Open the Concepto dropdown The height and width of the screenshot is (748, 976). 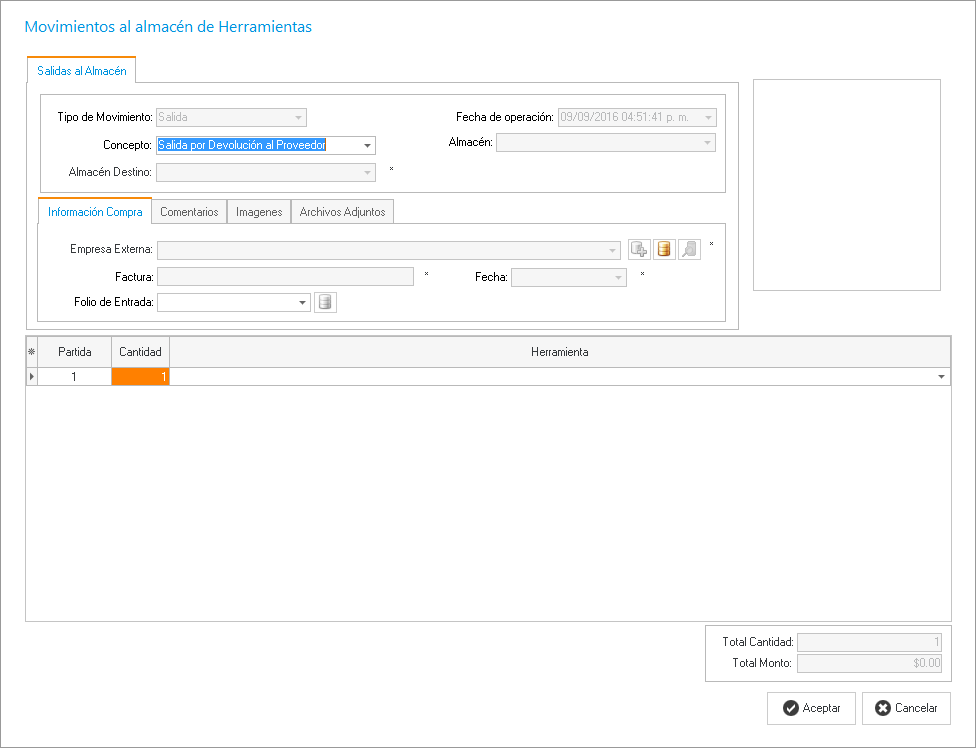click(367, 146)
